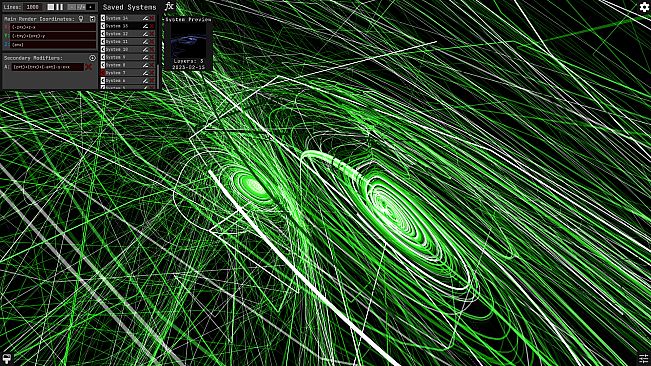Click the middle speed value button
651x366 pixels.
tap(81, 7)
